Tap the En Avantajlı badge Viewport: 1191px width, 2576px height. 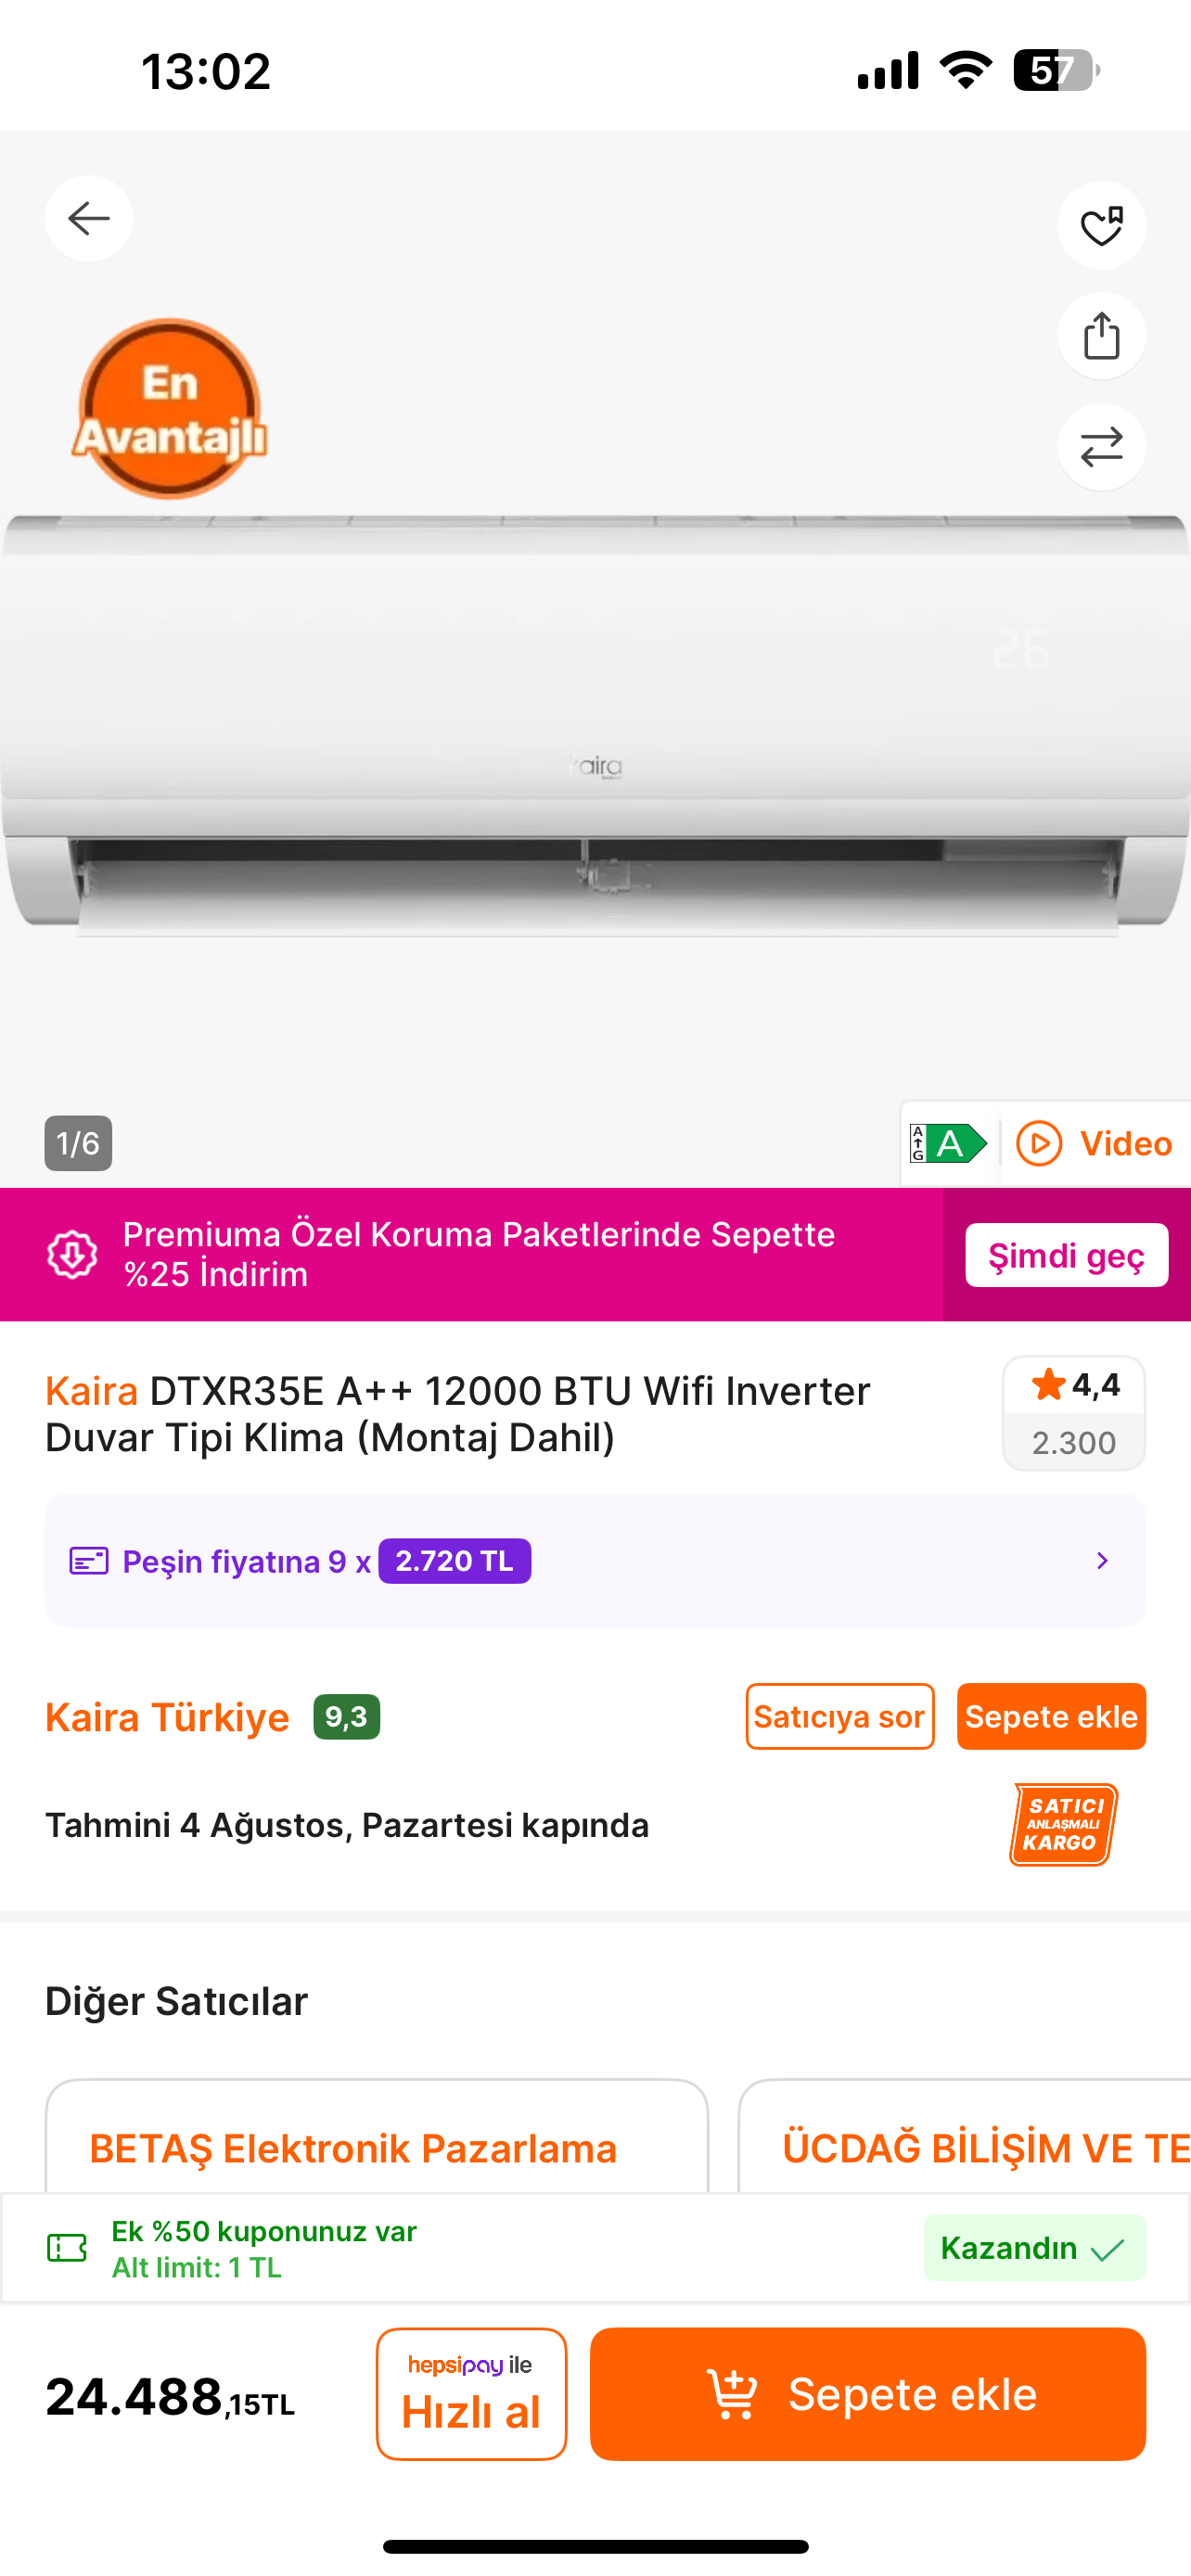click(169, 408)
